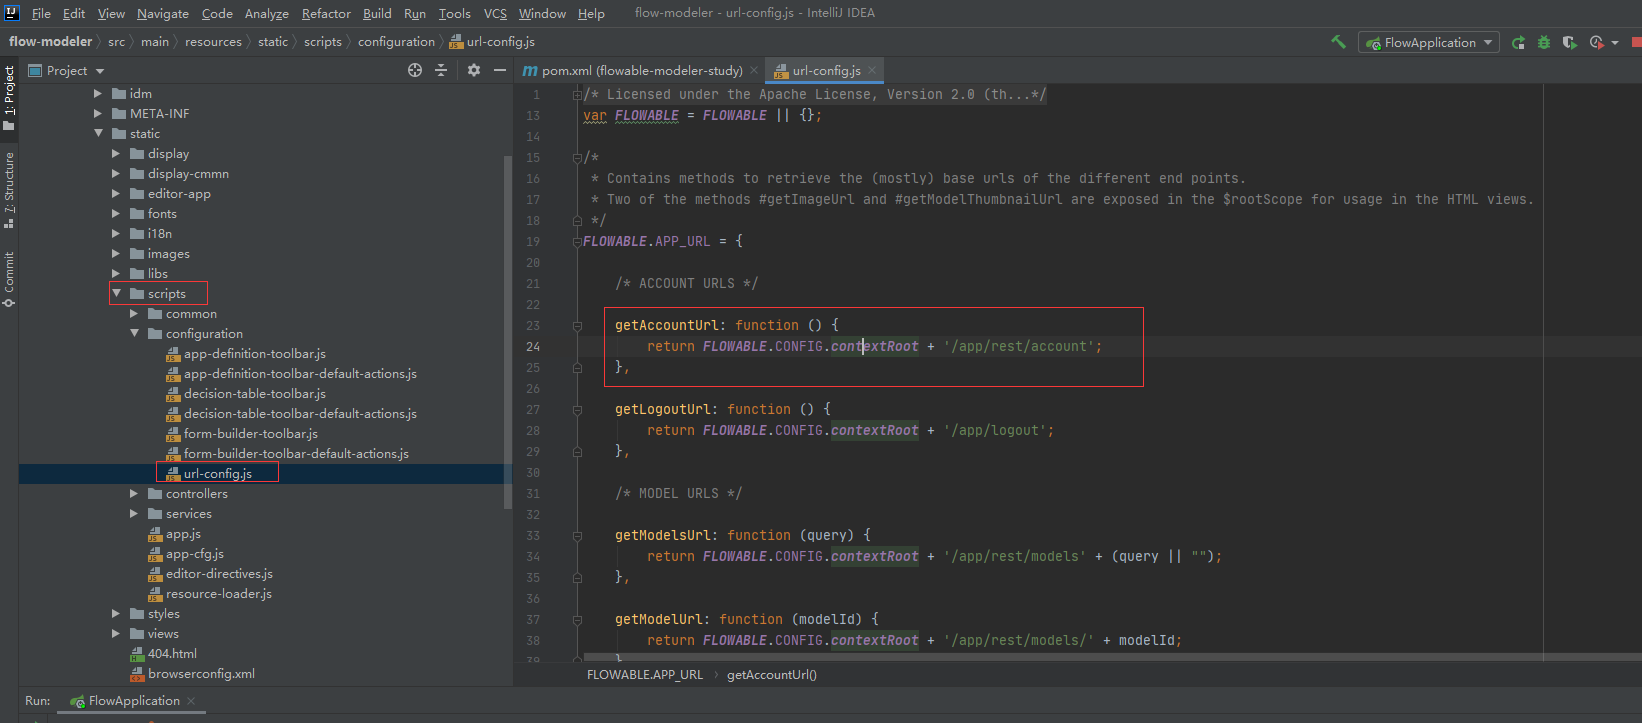The height and width of the screenshot is (723, 1642).
Task: Expand the styles folder
Action: [116, 613]
